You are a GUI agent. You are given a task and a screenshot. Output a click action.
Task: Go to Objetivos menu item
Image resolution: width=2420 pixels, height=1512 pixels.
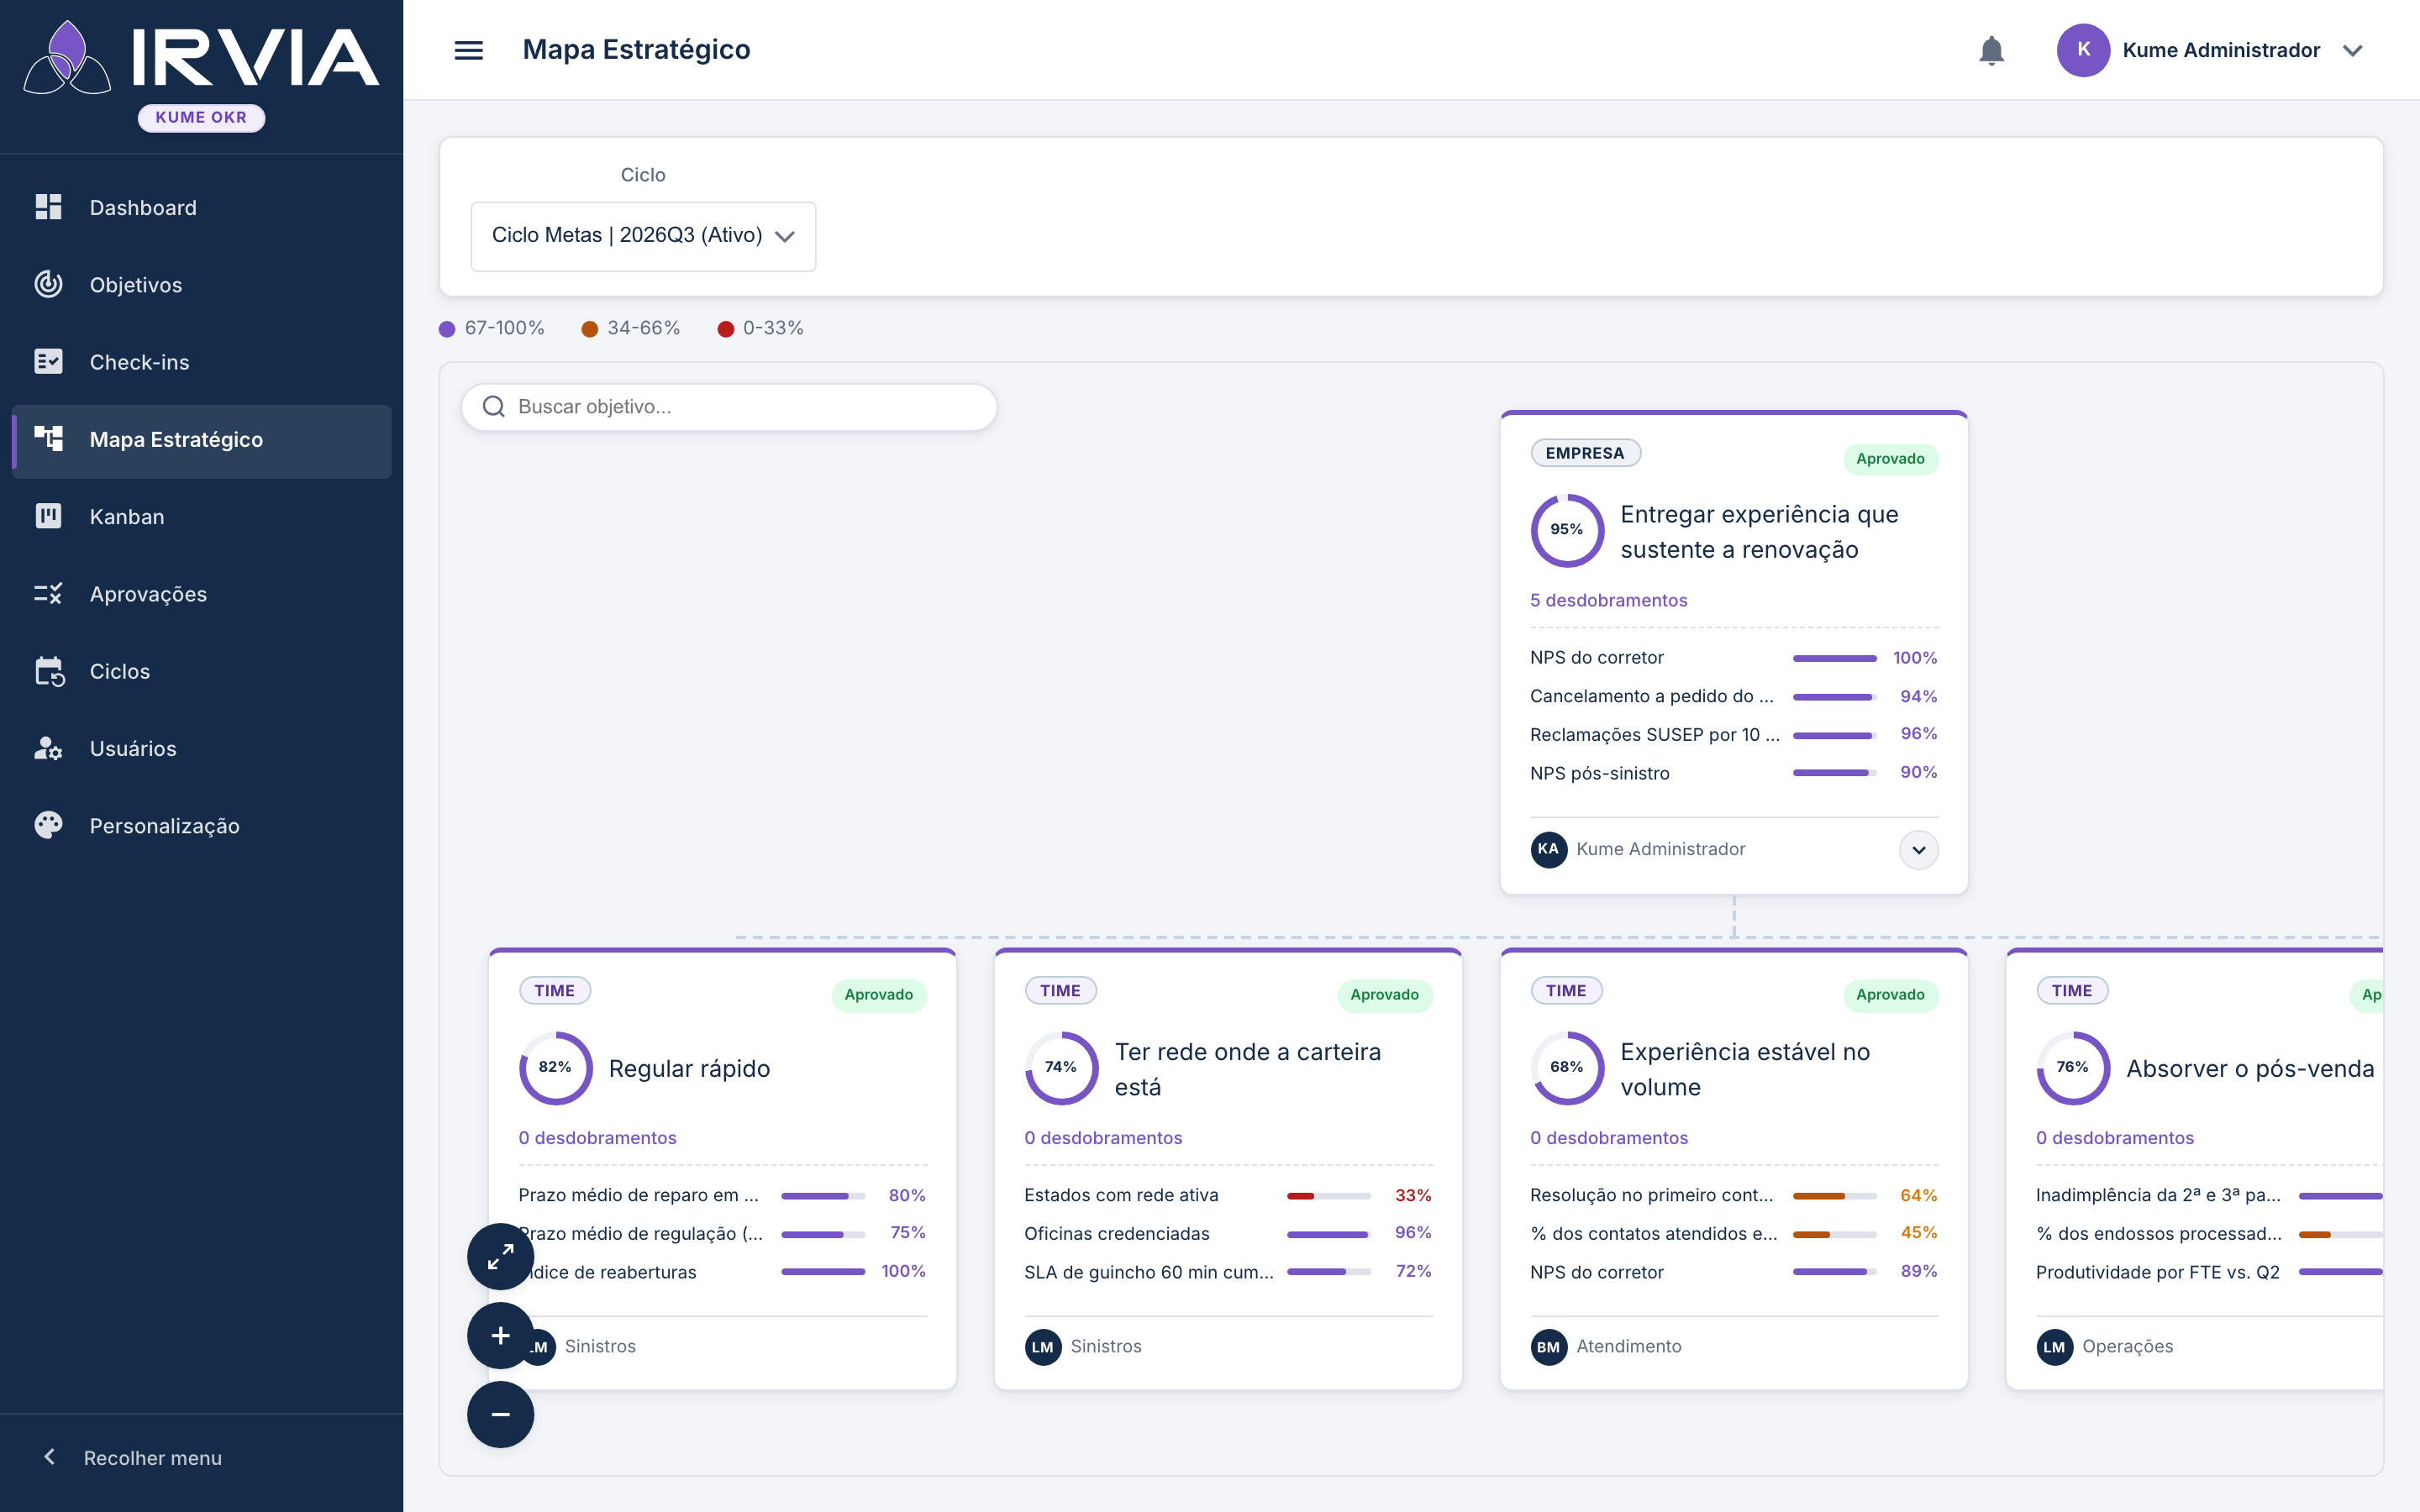tap(202, 285)
